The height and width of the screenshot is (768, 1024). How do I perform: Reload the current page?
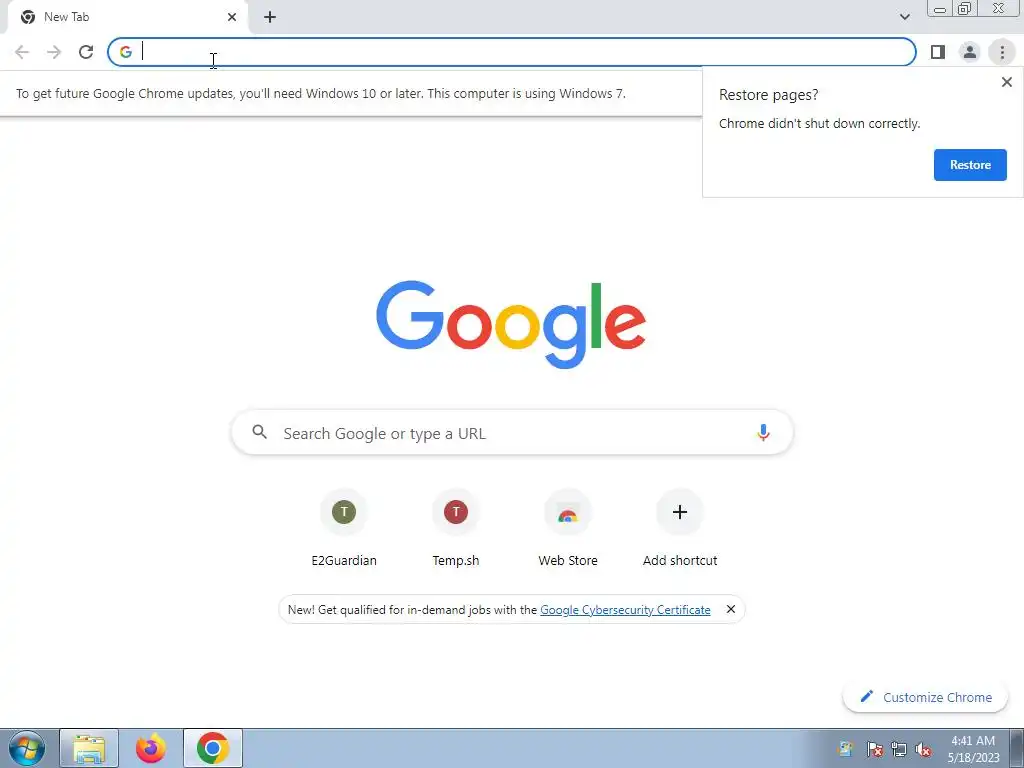[86, 52]
